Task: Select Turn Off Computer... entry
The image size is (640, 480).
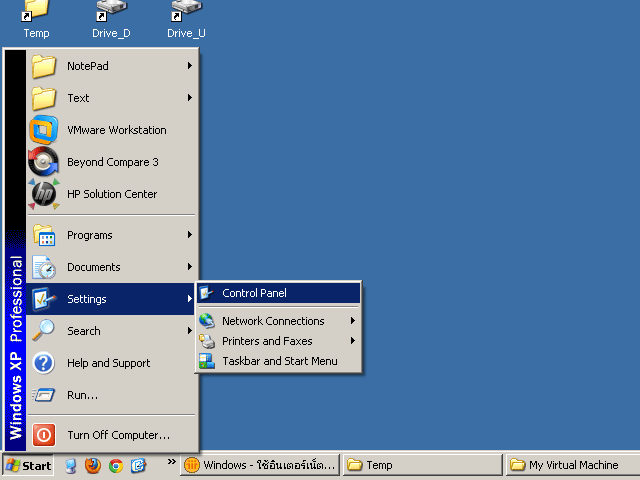Action: click(111, 435)
